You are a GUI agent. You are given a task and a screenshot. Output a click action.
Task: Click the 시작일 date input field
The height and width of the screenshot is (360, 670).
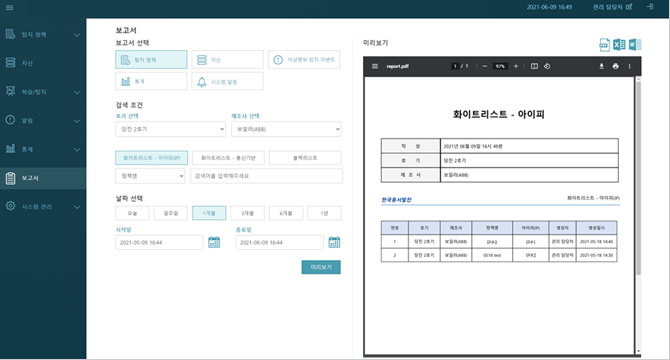[159, 243]
